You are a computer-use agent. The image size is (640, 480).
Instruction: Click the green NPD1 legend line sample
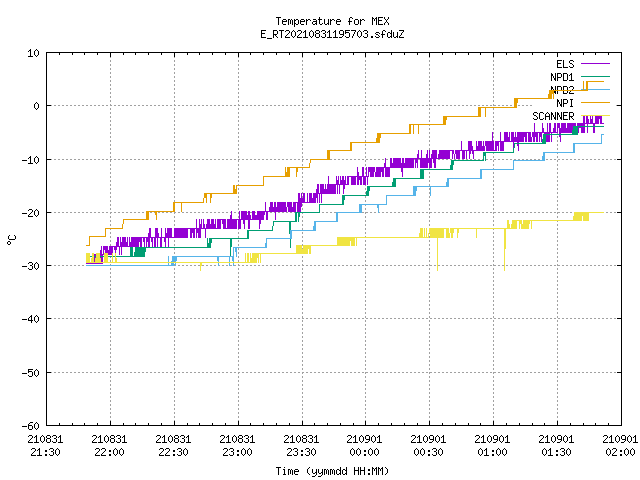[x=595, y=76]
